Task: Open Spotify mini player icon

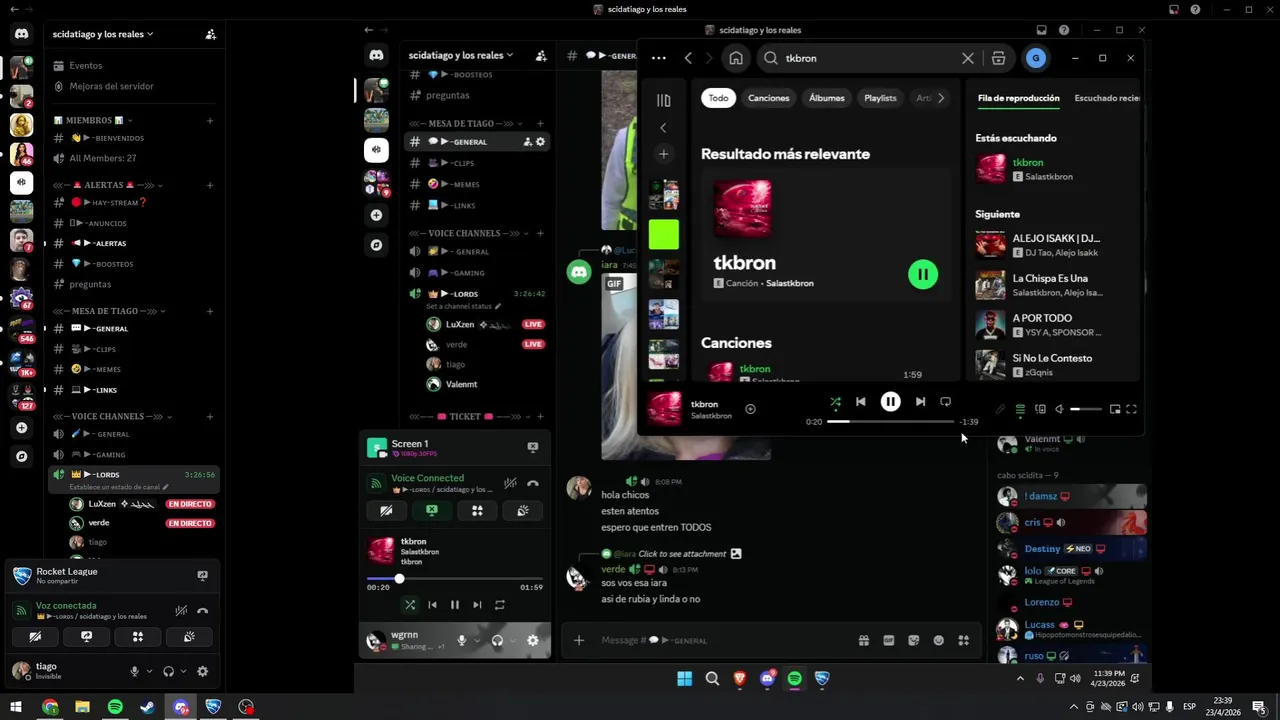Action: [x=1115, y=409]
